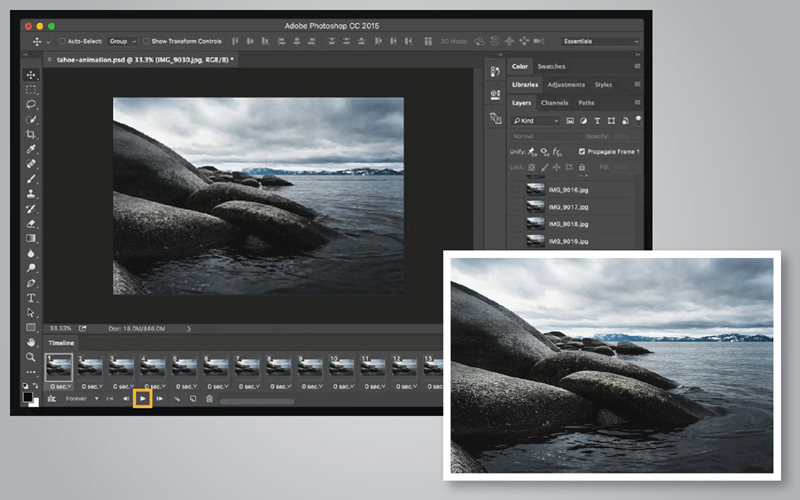Toggle visibility of IMG_9019.jpg layer
The image size is (800, 500).
[x=516, y=241]
